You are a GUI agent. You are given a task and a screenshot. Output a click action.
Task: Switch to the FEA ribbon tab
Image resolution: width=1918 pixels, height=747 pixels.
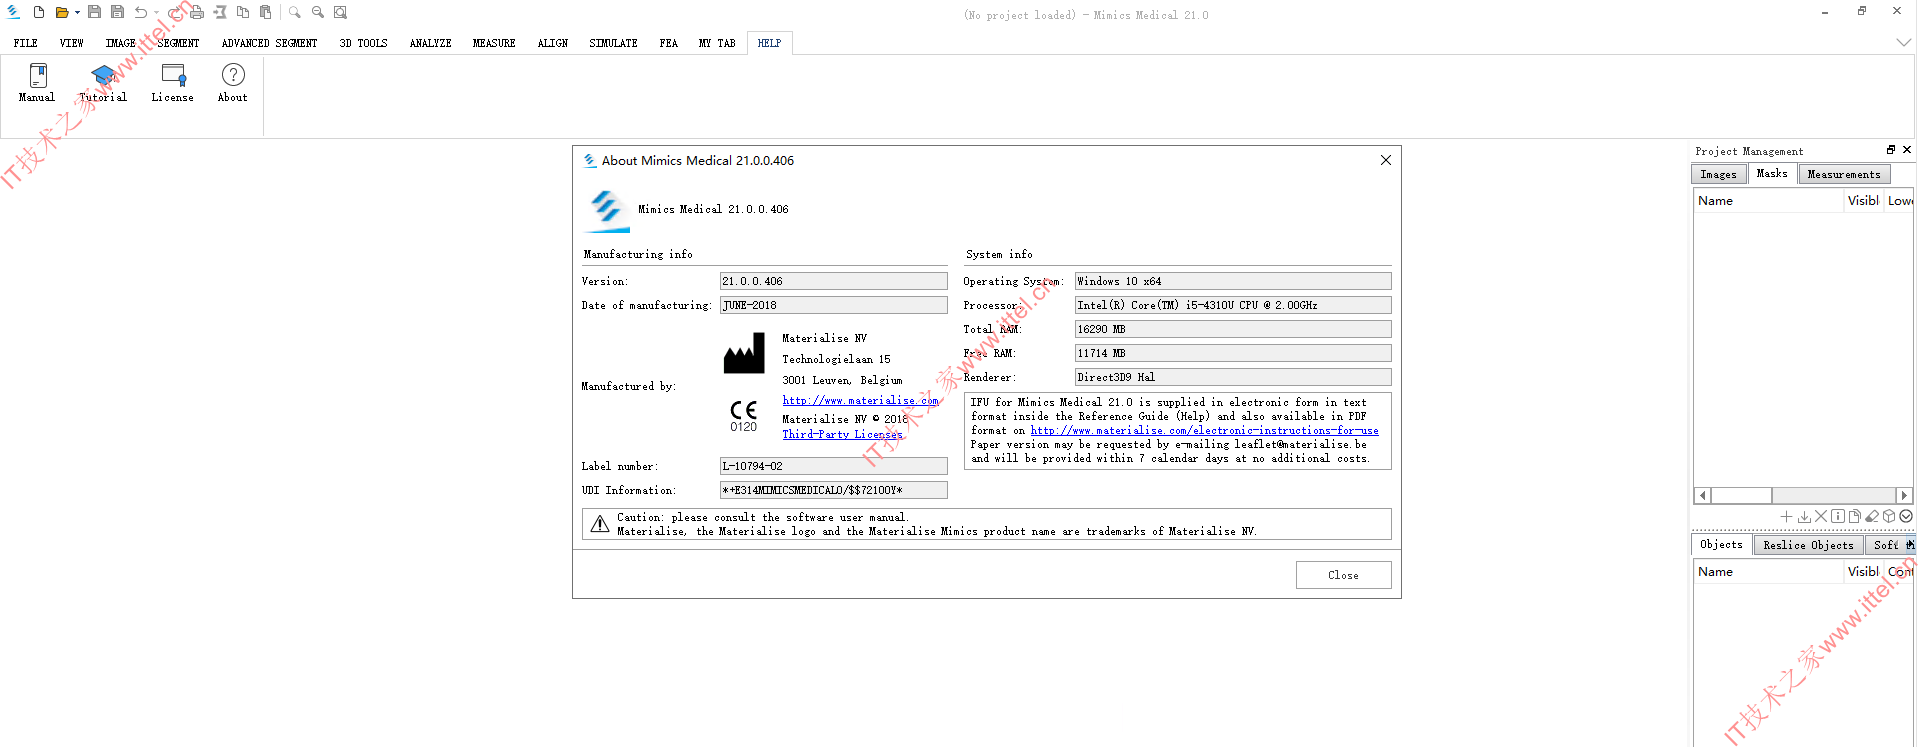tap(669, 43)
